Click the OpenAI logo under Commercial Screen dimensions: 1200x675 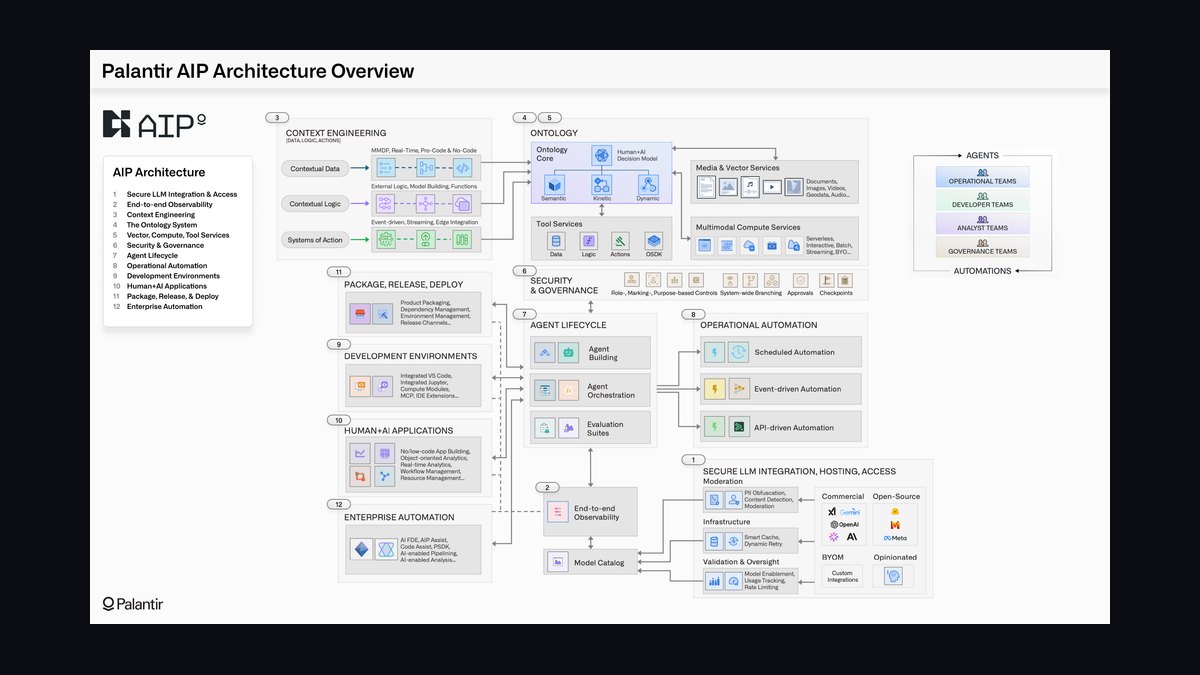pos(843,524)
